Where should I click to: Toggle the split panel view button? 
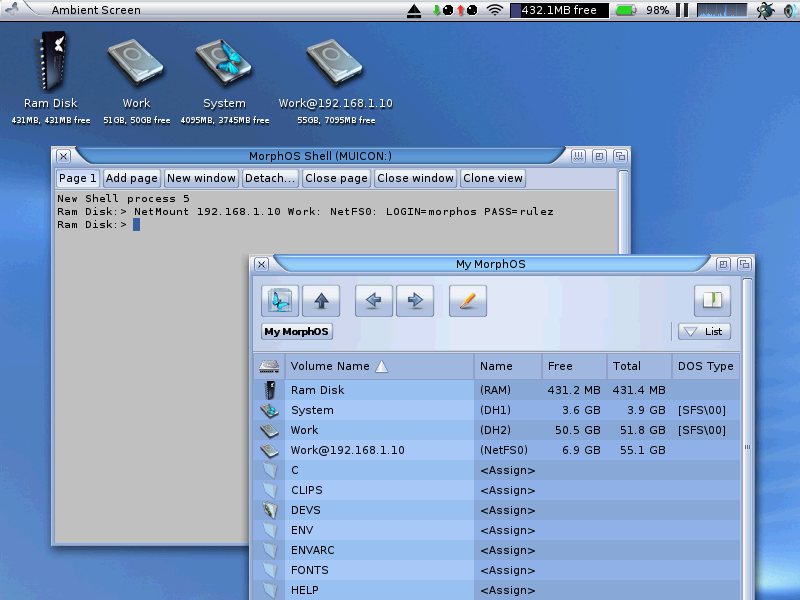(x=712, y=301)
